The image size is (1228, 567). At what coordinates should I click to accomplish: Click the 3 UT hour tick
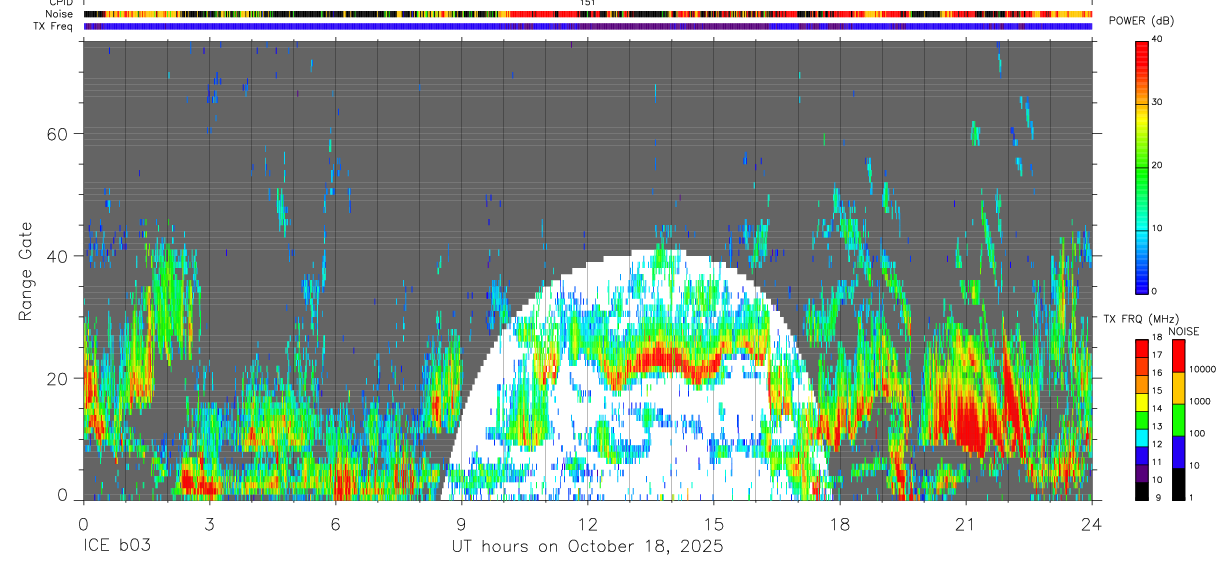(209, 523)
